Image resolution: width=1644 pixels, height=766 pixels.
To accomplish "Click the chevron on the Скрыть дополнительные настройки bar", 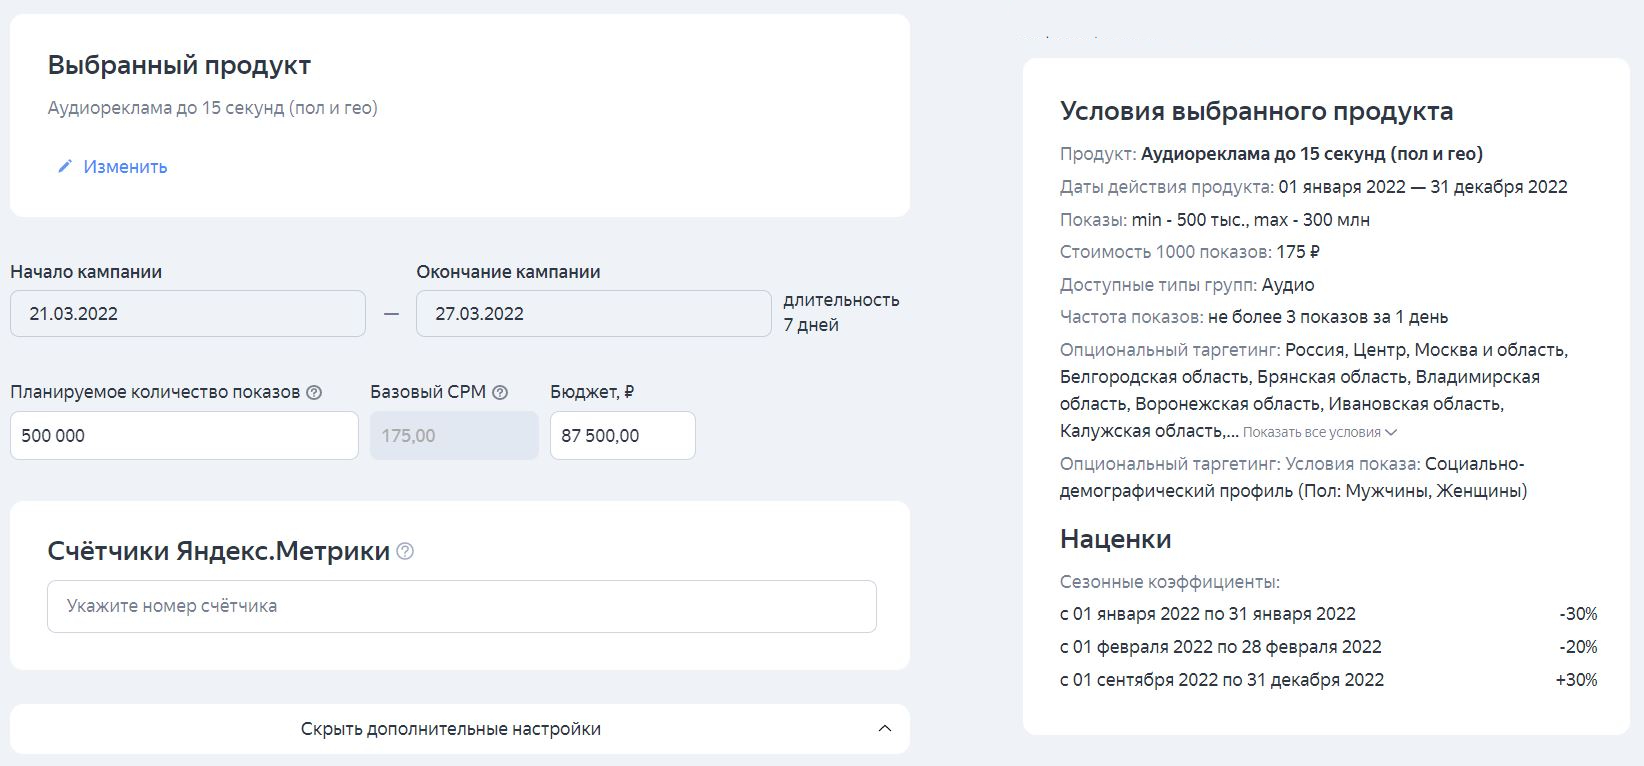I will pos(884,729).
